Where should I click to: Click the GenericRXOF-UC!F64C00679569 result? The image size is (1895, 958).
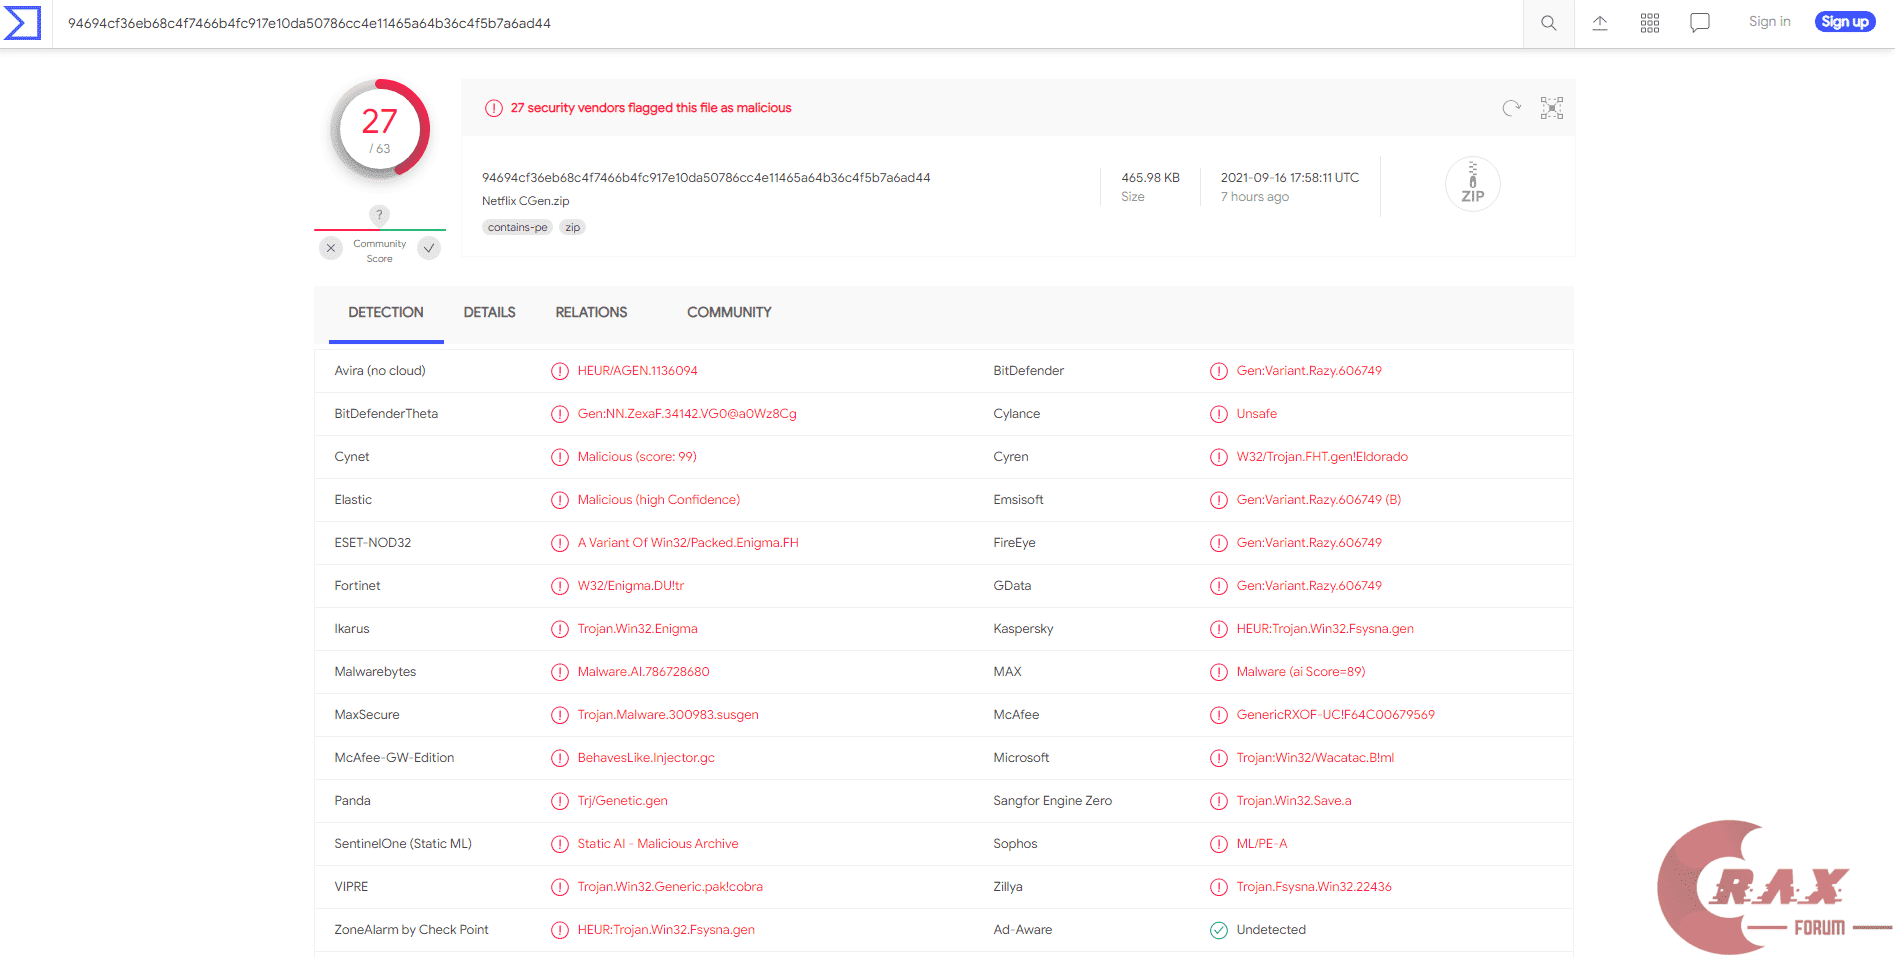1335,715
